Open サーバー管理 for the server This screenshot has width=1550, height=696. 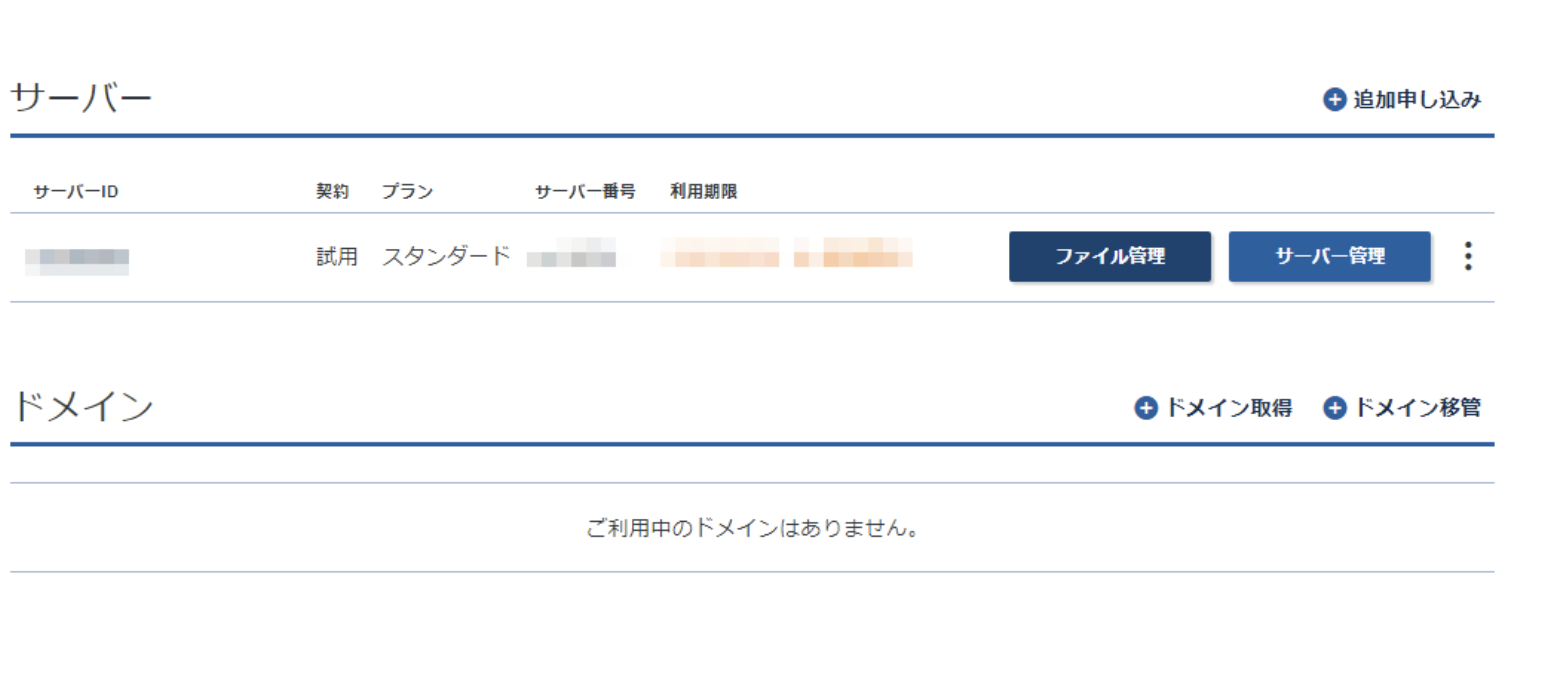1329,257
